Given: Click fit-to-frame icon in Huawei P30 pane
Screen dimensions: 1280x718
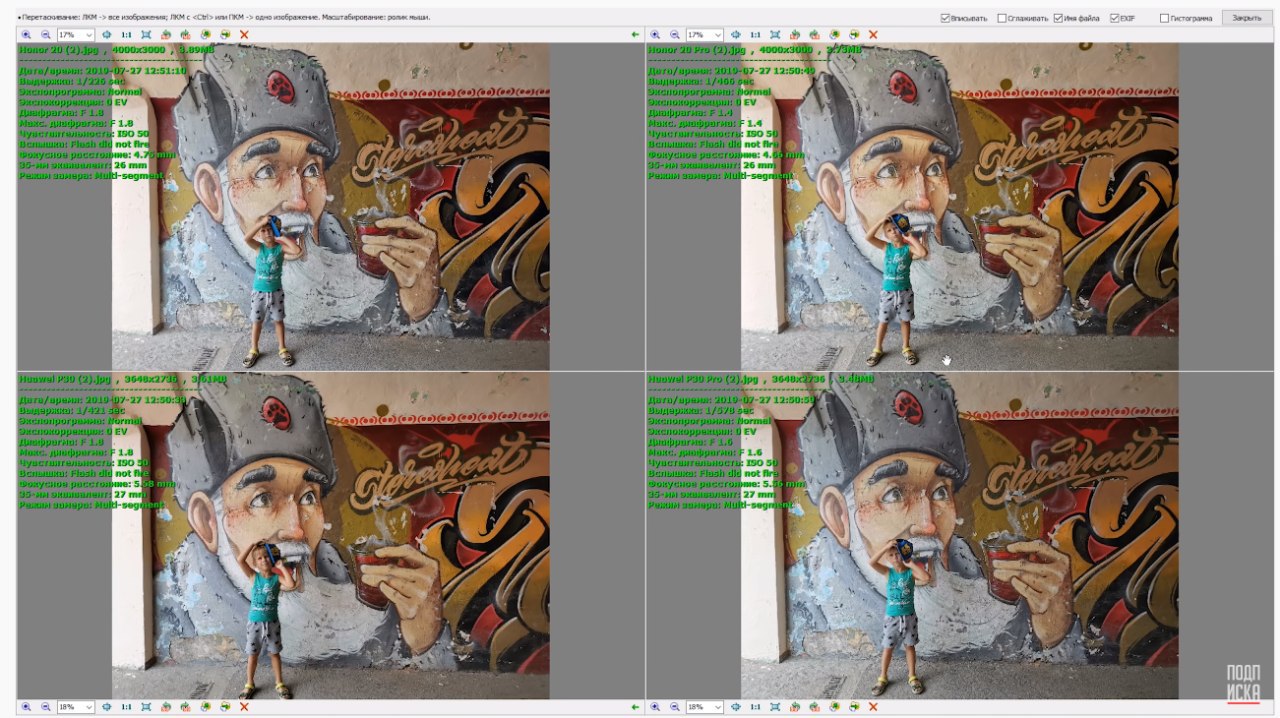Looking at the screenshot, I should point(146,706).
